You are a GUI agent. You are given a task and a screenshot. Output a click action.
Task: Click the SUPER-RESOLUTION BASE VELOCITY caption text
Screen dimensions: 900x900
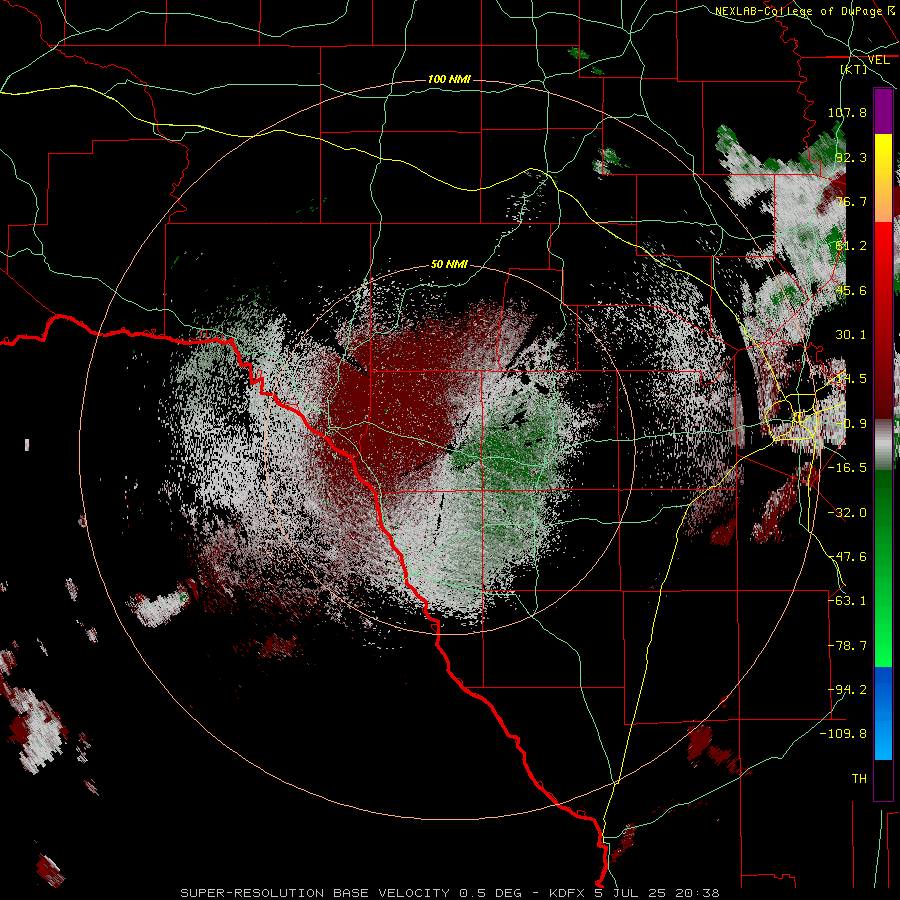[x=315, y=893]
